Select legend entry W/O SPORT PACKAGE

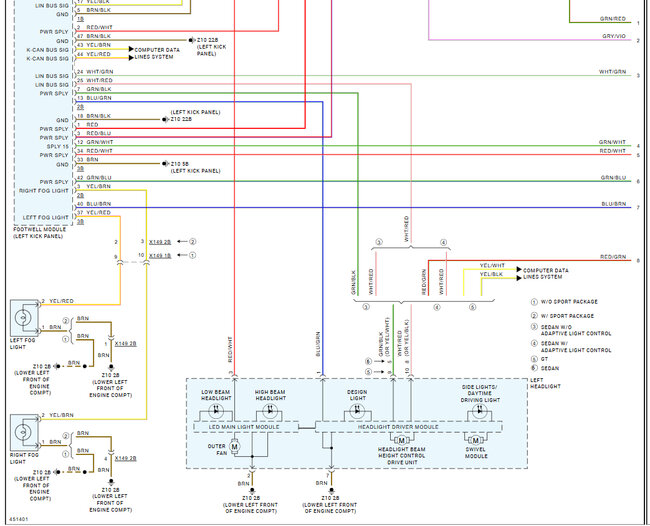pyautogui.click(x=564, y=302)
